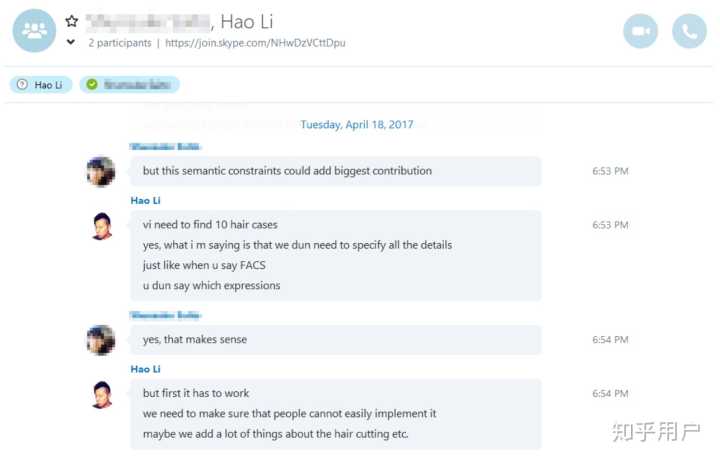720x457 pixels.
Task: Click the conversation title ending in Hao Li
Action: [178, 21]
